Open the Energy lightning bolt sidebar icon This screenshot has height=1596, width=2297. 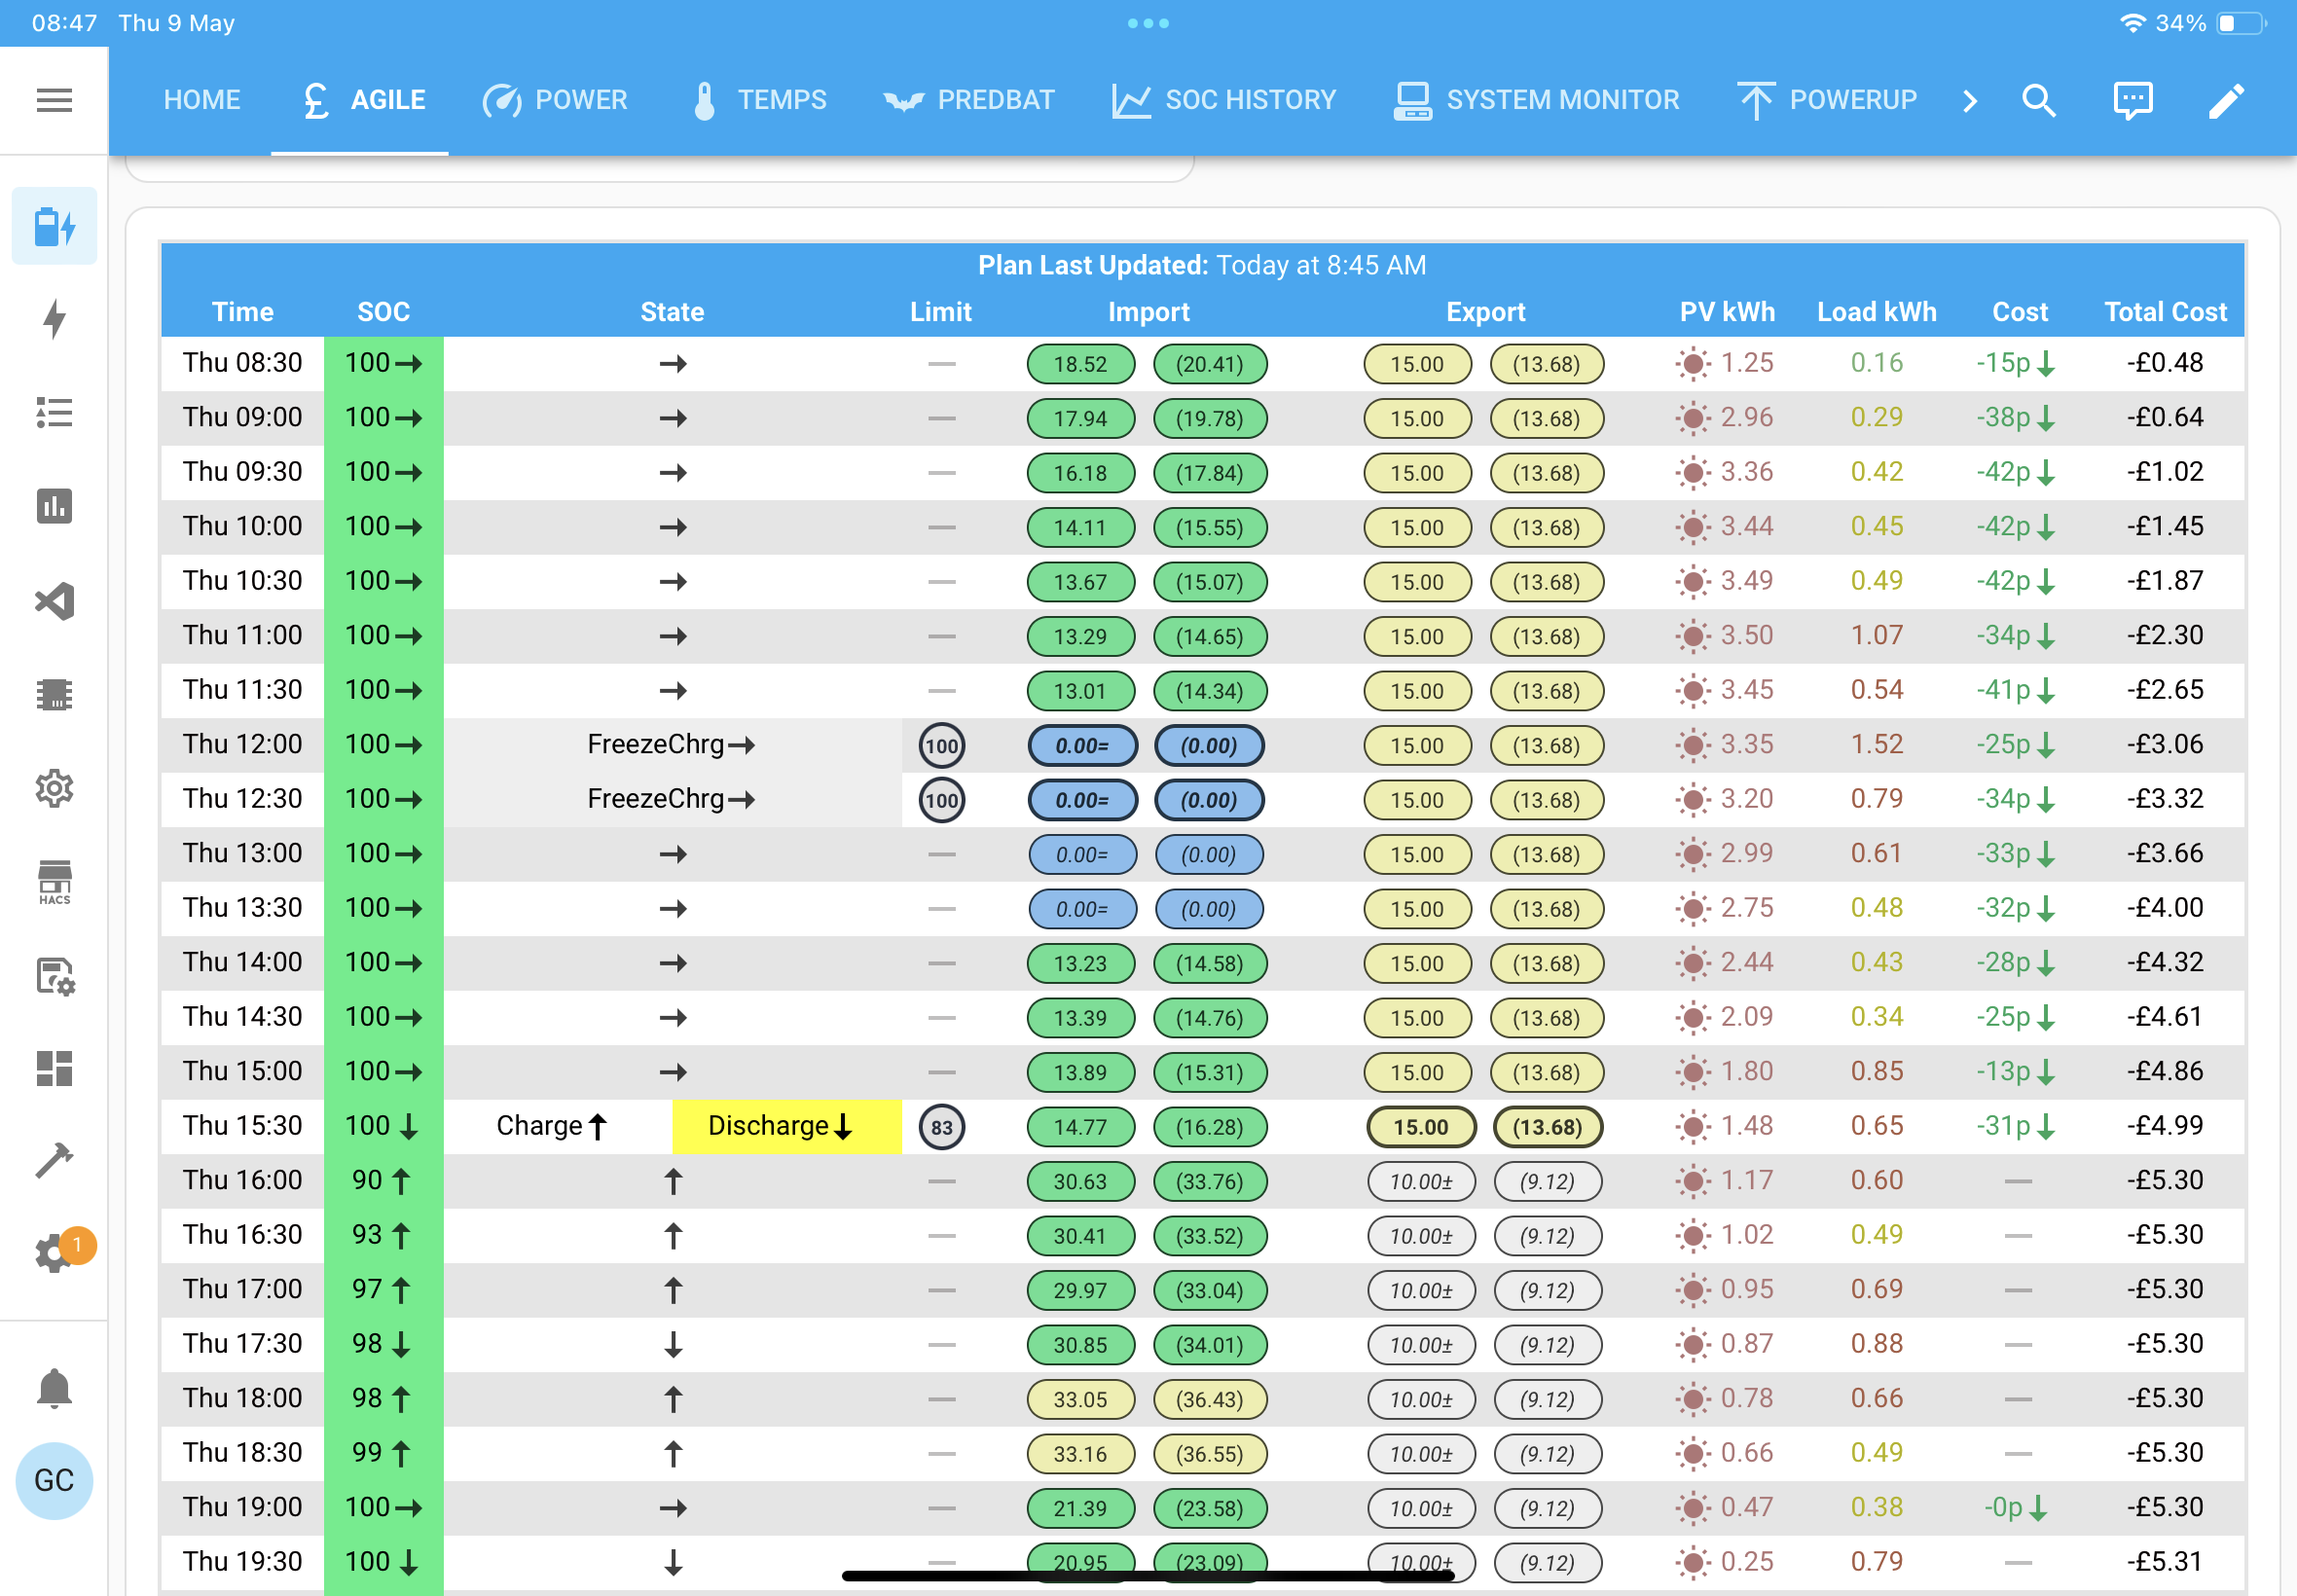tap(54, 320)
